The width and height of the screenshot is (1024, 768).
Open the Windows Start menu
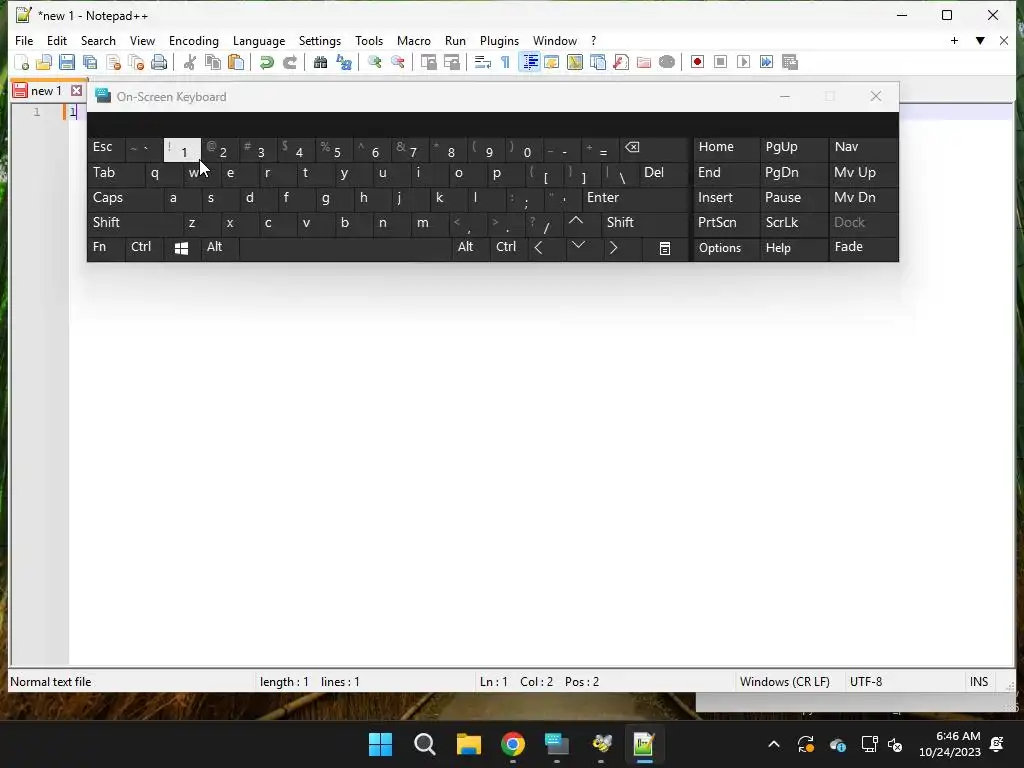(x=380, y=744)
